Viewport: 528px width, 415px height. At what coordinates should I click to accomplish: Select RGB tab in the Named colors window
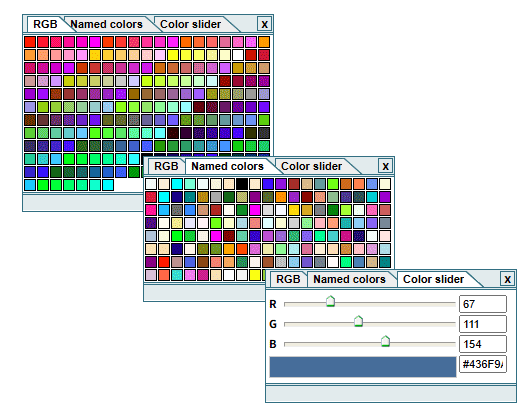166,166
